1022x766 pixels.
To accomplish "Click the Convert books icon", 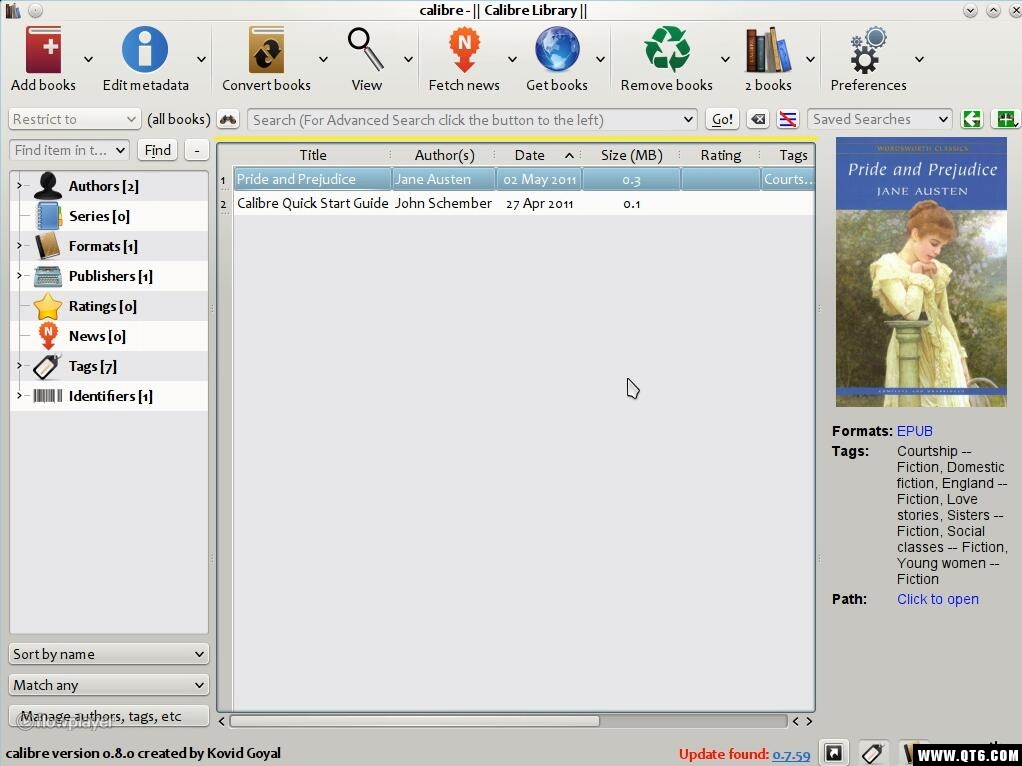I will (x=266, y=49).
